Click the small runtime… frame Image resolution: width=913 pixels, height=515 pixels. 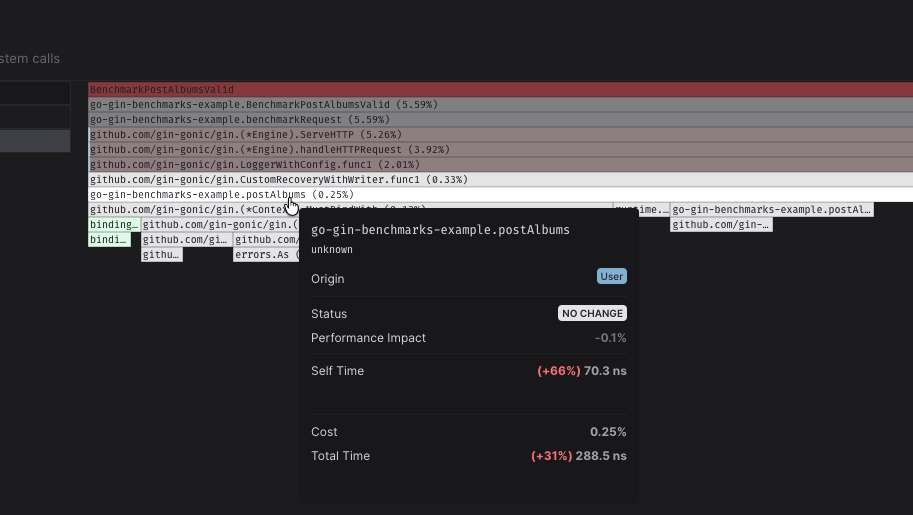click(x=641, y=210)
